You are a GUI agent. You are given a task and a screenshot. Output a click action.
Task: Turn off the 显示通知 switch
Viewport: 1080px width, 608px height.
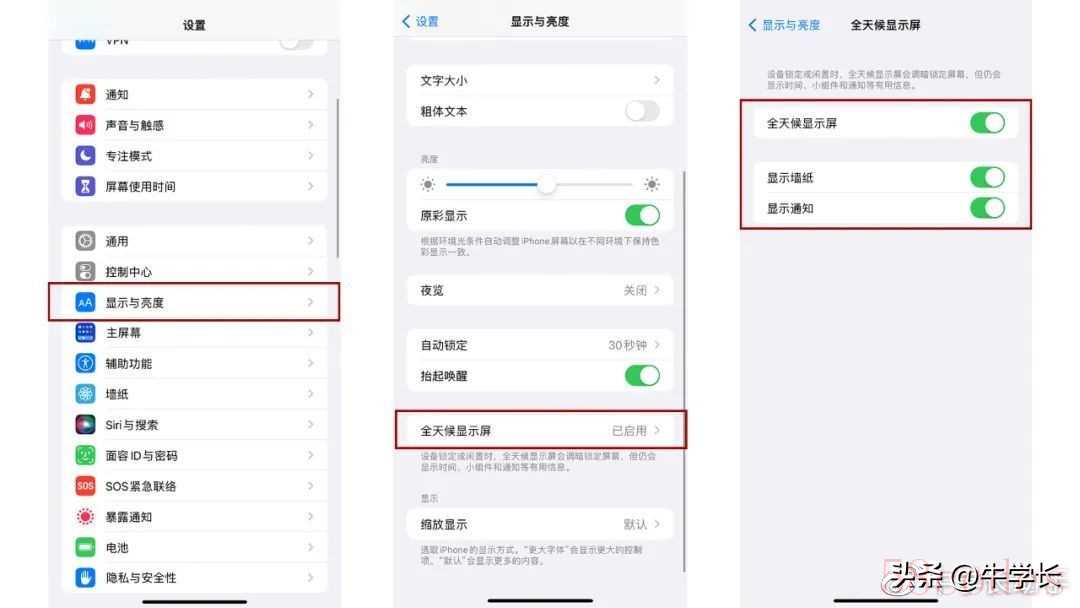click(x=987, y=208)
